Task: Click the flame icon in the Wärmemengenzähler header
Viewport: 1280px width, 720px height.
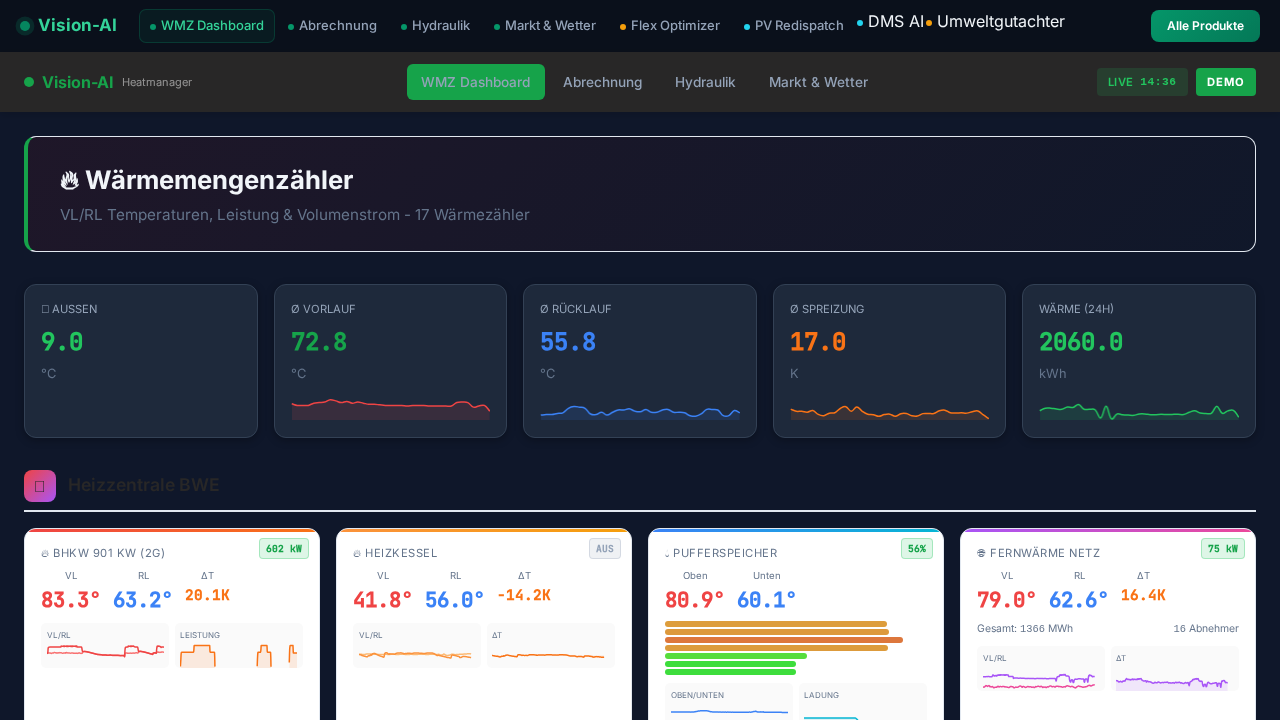Action: (69, 179)
